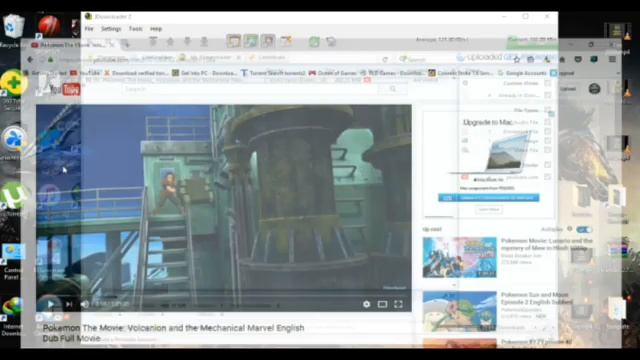Click the YouTube search magnifier button
The height and width of the screenshot is (360, 640).
(x=393, y=89)
